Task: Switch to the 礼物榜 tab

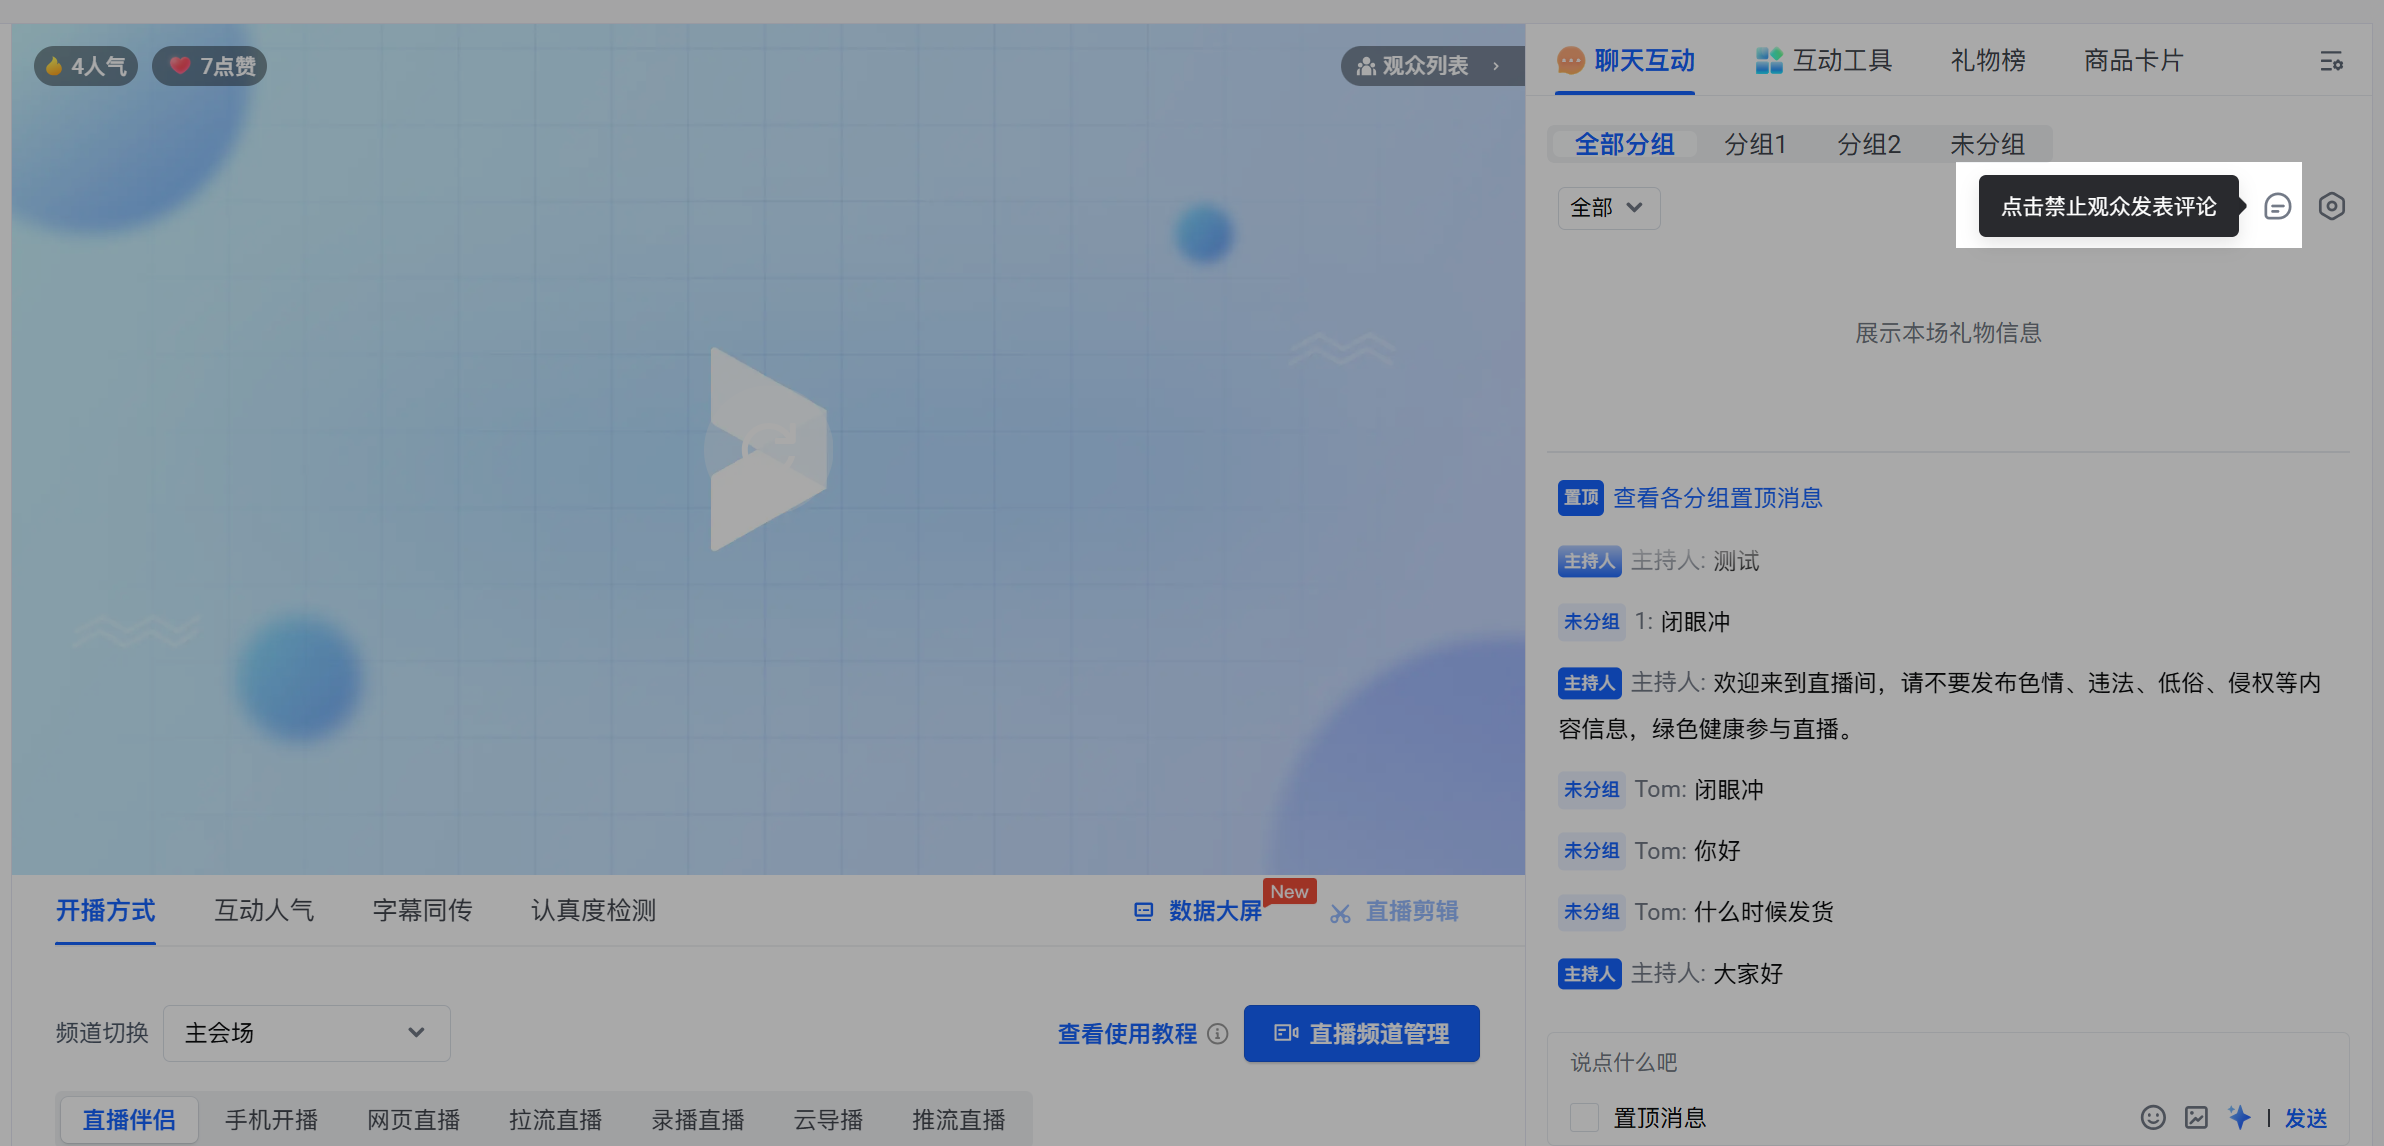Action: pos(1988,61)
